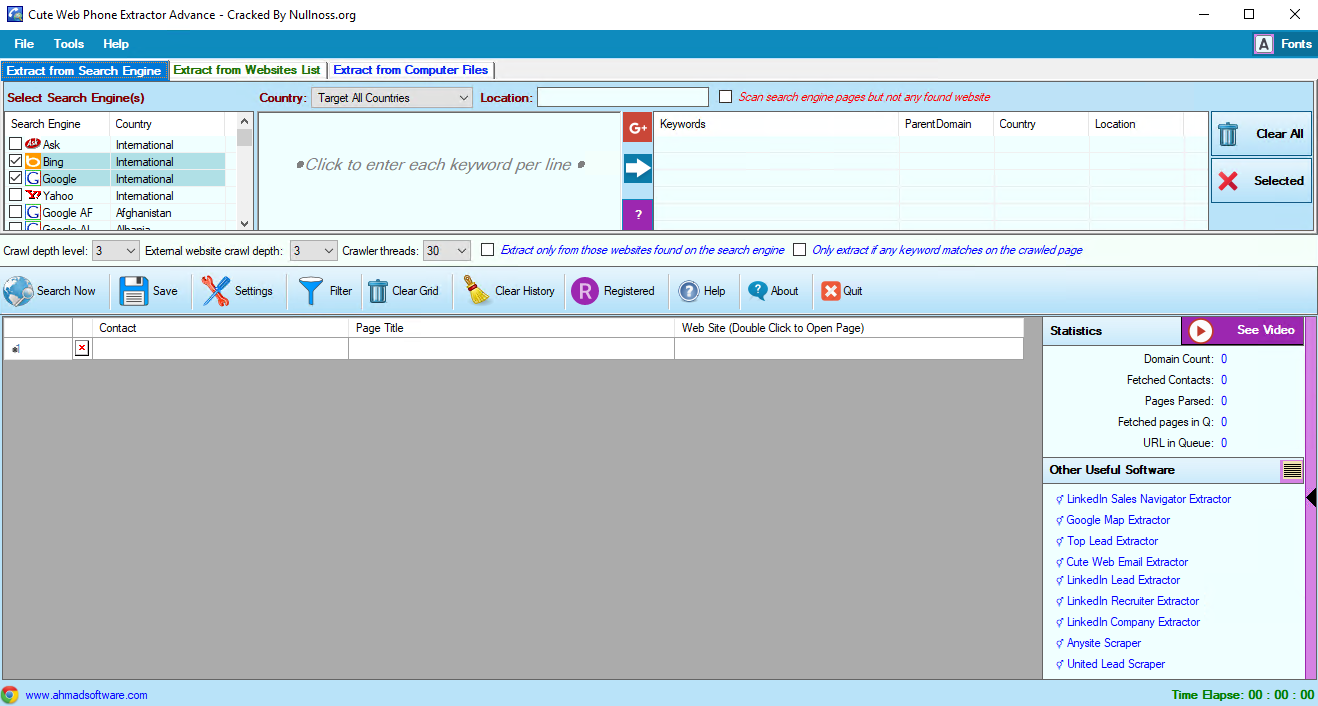The height and width of the screenshot is (706, 1318).
Task: Open LinkedIn Lead Extractor link
Action: point(1123,580)
